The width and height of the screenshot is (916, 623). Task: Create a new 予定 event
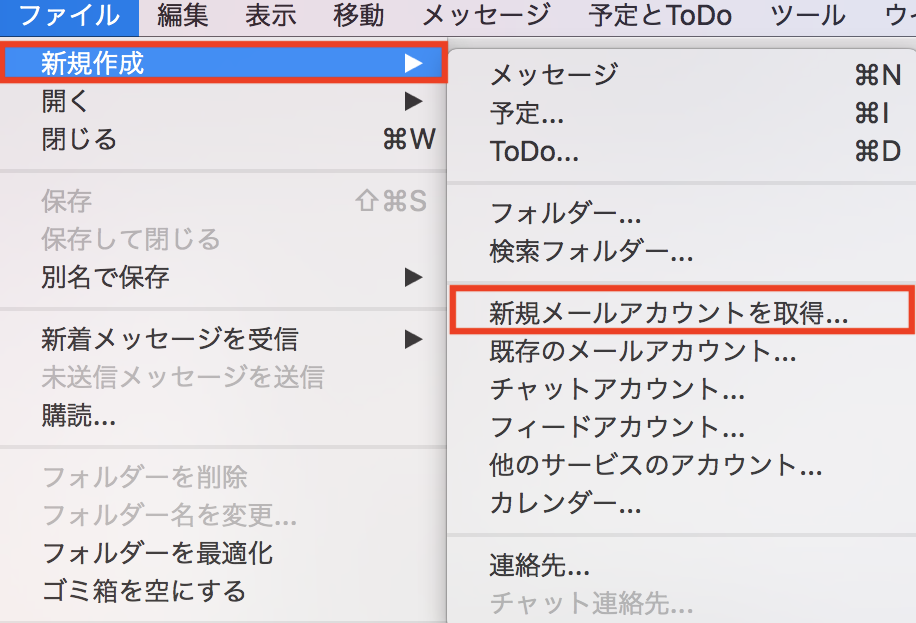point(527,113)
